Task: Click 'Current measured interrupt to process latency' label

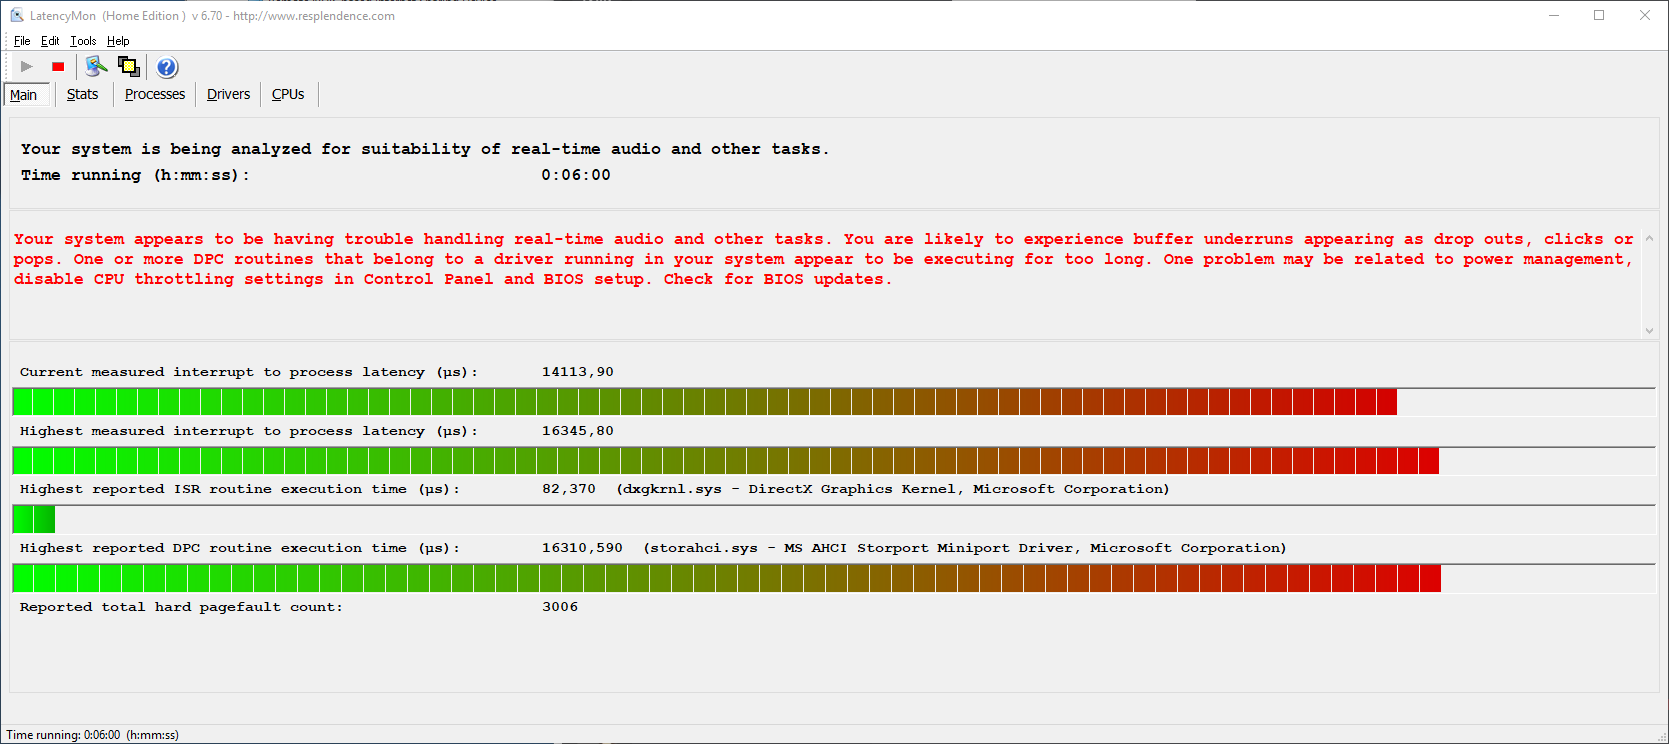Action: pyautogui.click(x=249, y=372)
